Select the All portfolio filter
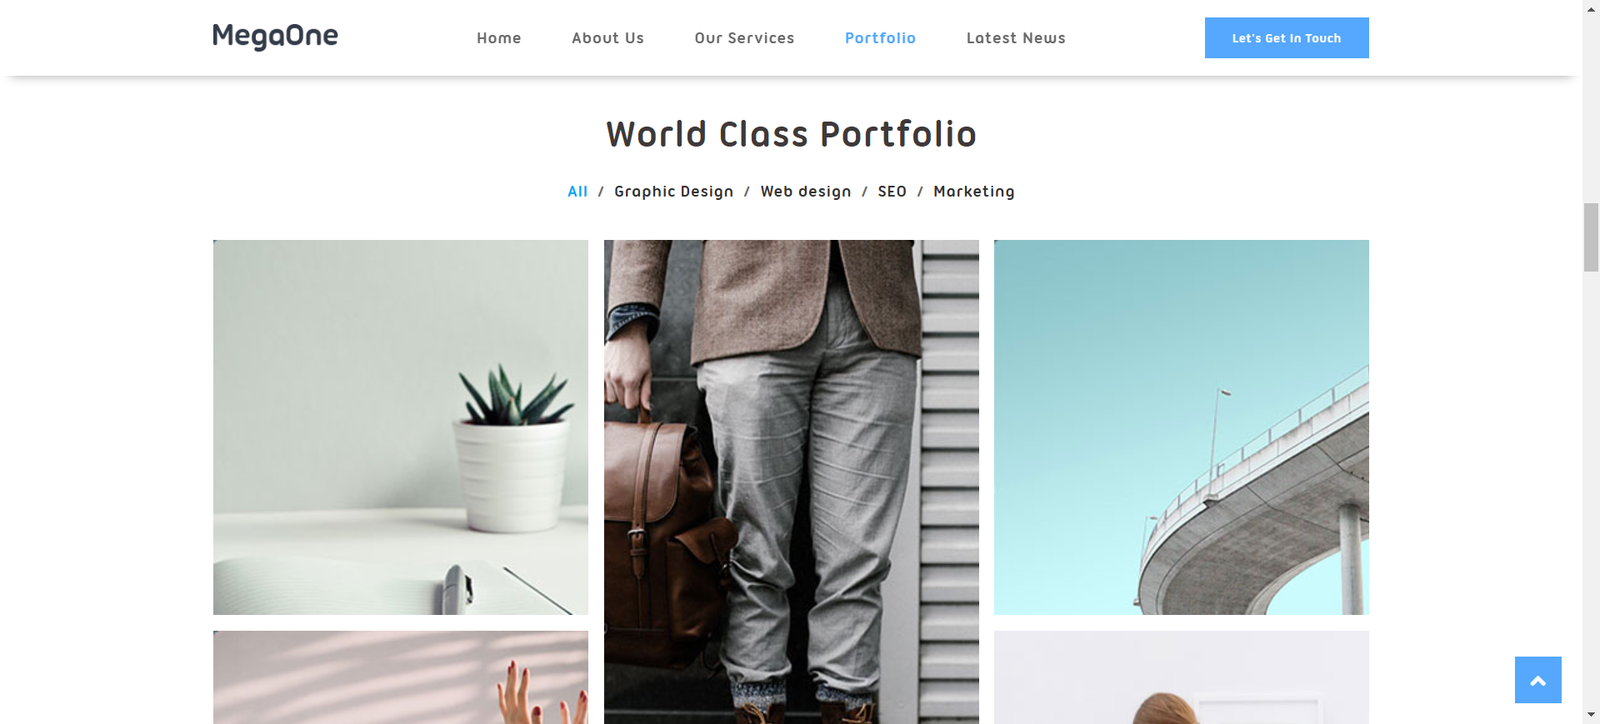The image size is (1600, 724). click(x=578, y=191)
